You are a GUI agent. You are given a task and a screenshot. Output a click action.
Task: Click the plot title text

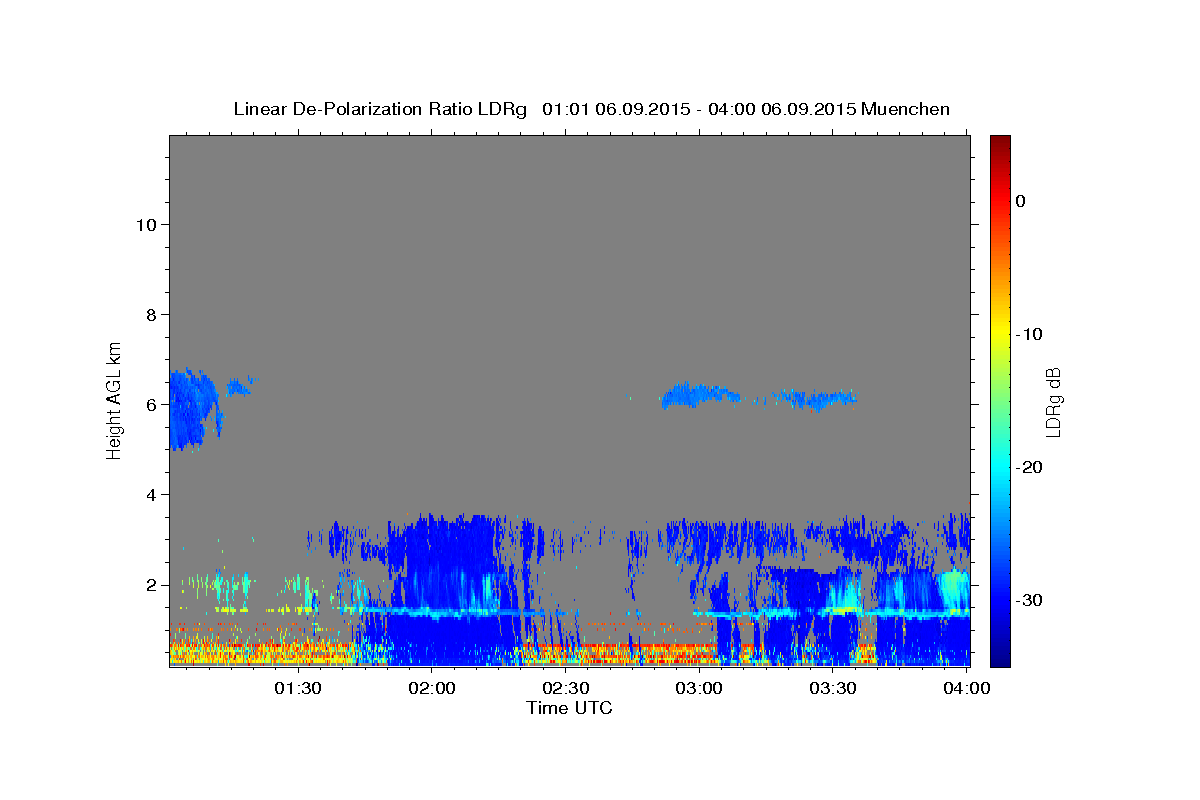[x=591, y=109]
